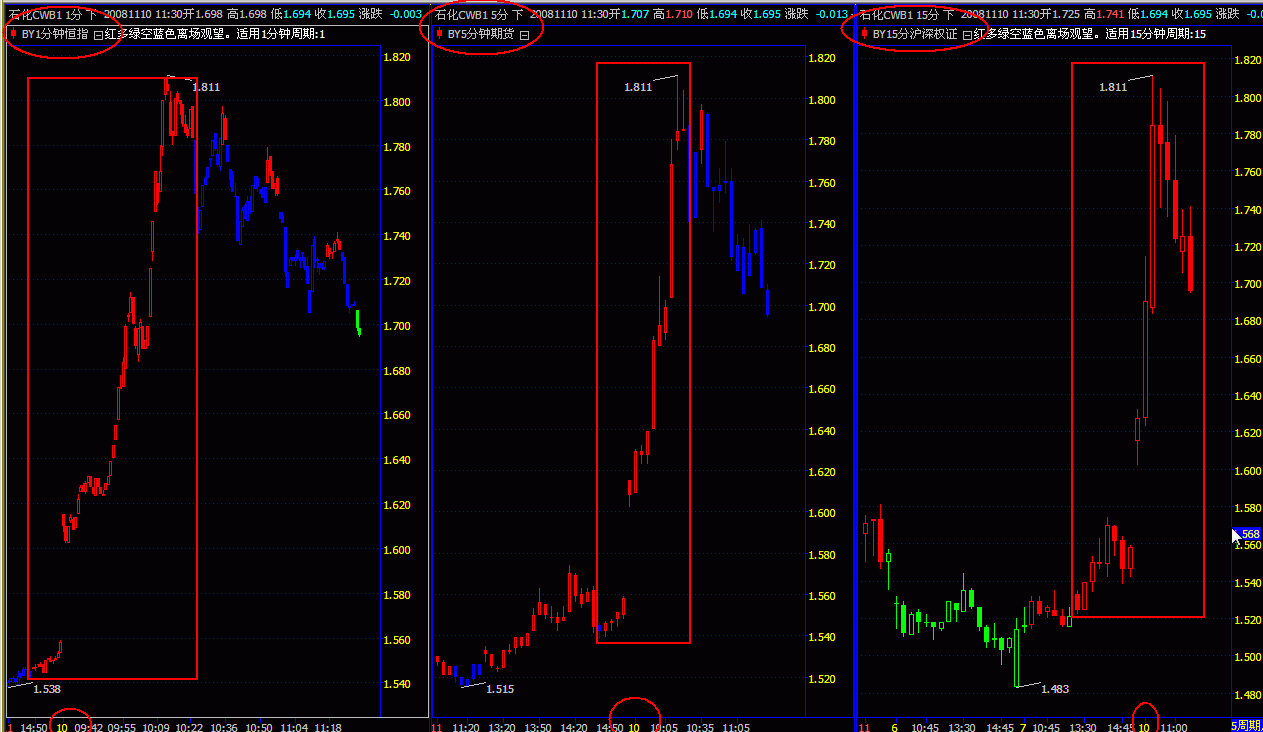
Task: Select the BY15分沪深权证 indicator name
Action: (x=915, y=34)
